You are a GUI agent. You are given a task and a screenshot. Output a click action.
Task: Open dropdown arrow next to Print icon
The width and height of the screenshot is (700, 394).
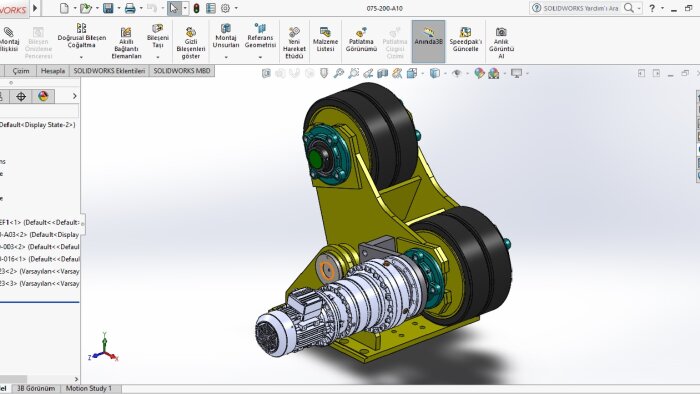(141, 8)
